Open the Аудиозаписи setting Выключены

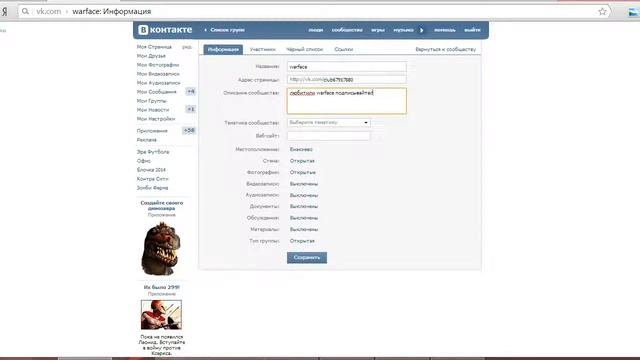pos(304,195)
